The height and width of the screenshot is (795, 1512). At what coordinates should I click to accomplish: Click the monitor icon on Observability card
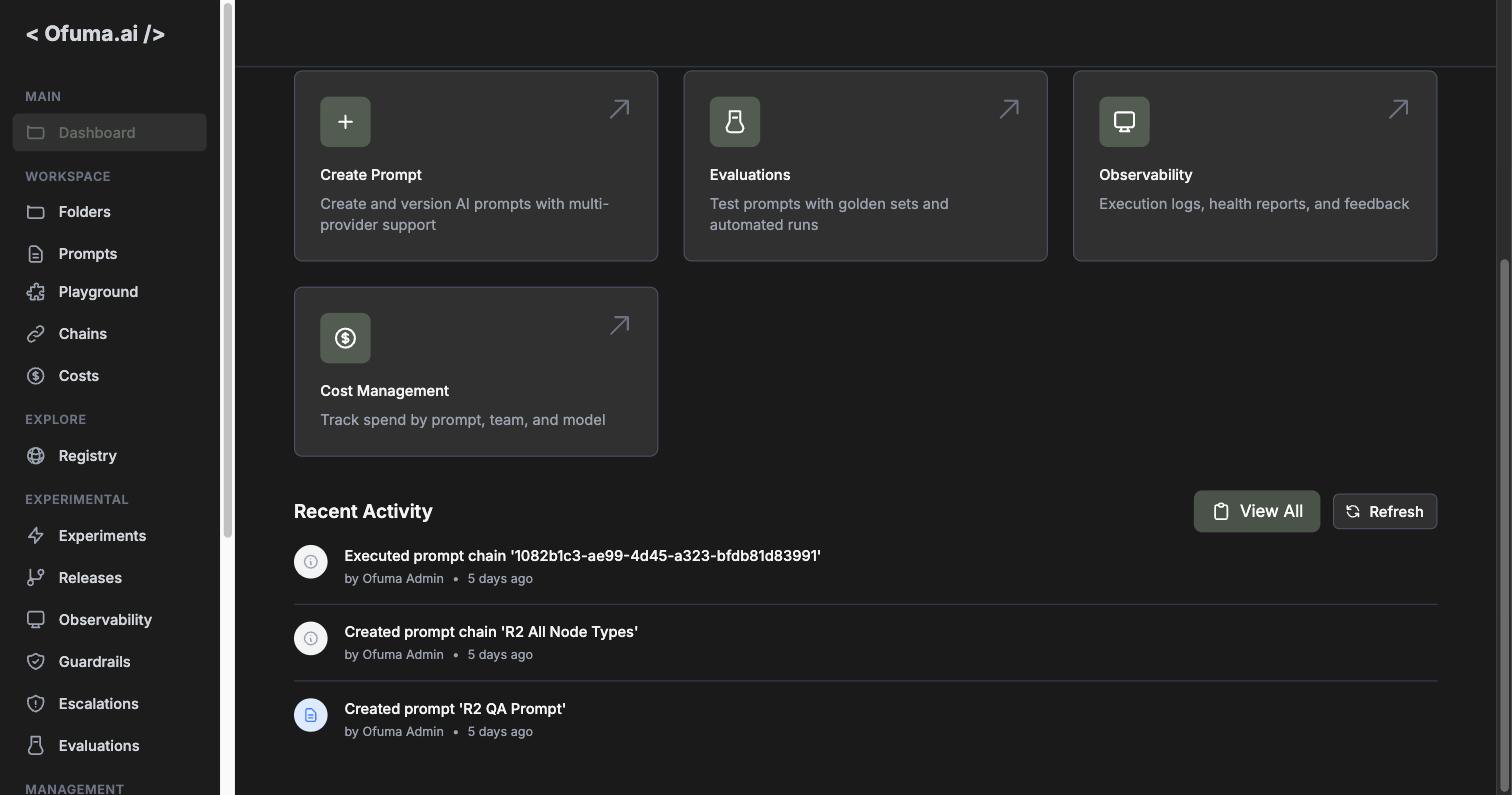pos(1124,122)
